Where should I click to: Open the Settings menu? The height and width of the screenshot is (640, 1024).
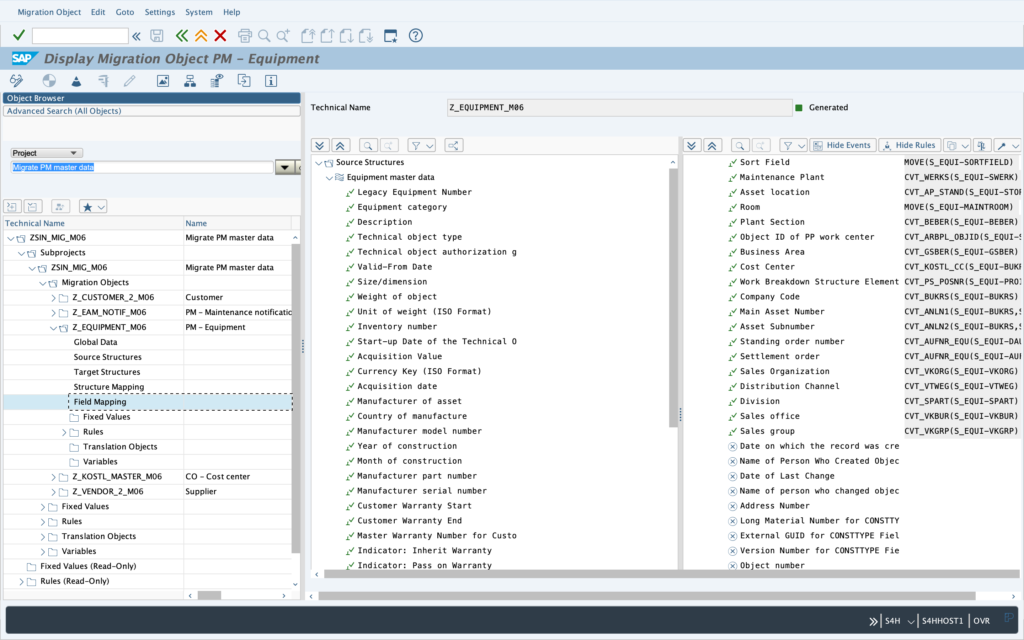159,12
